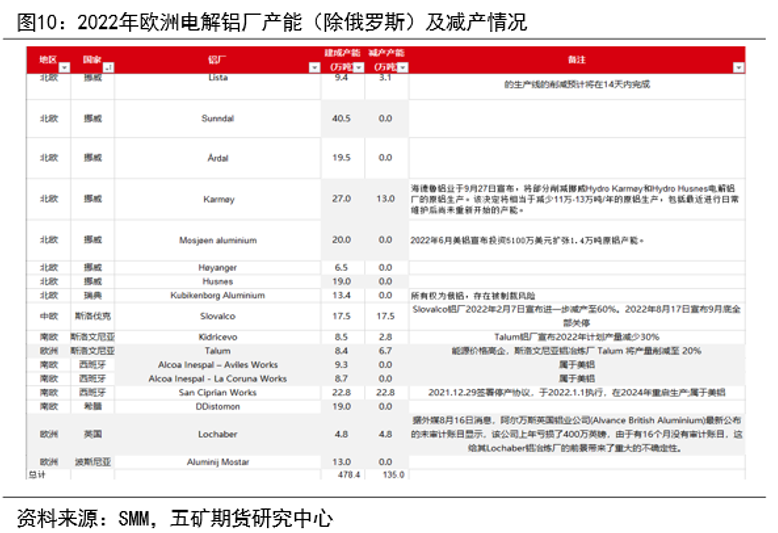This screenshot has height=533, width=778.
Task: Click the Slovalco note about 60% reduction
Action: tap(577, 316)
